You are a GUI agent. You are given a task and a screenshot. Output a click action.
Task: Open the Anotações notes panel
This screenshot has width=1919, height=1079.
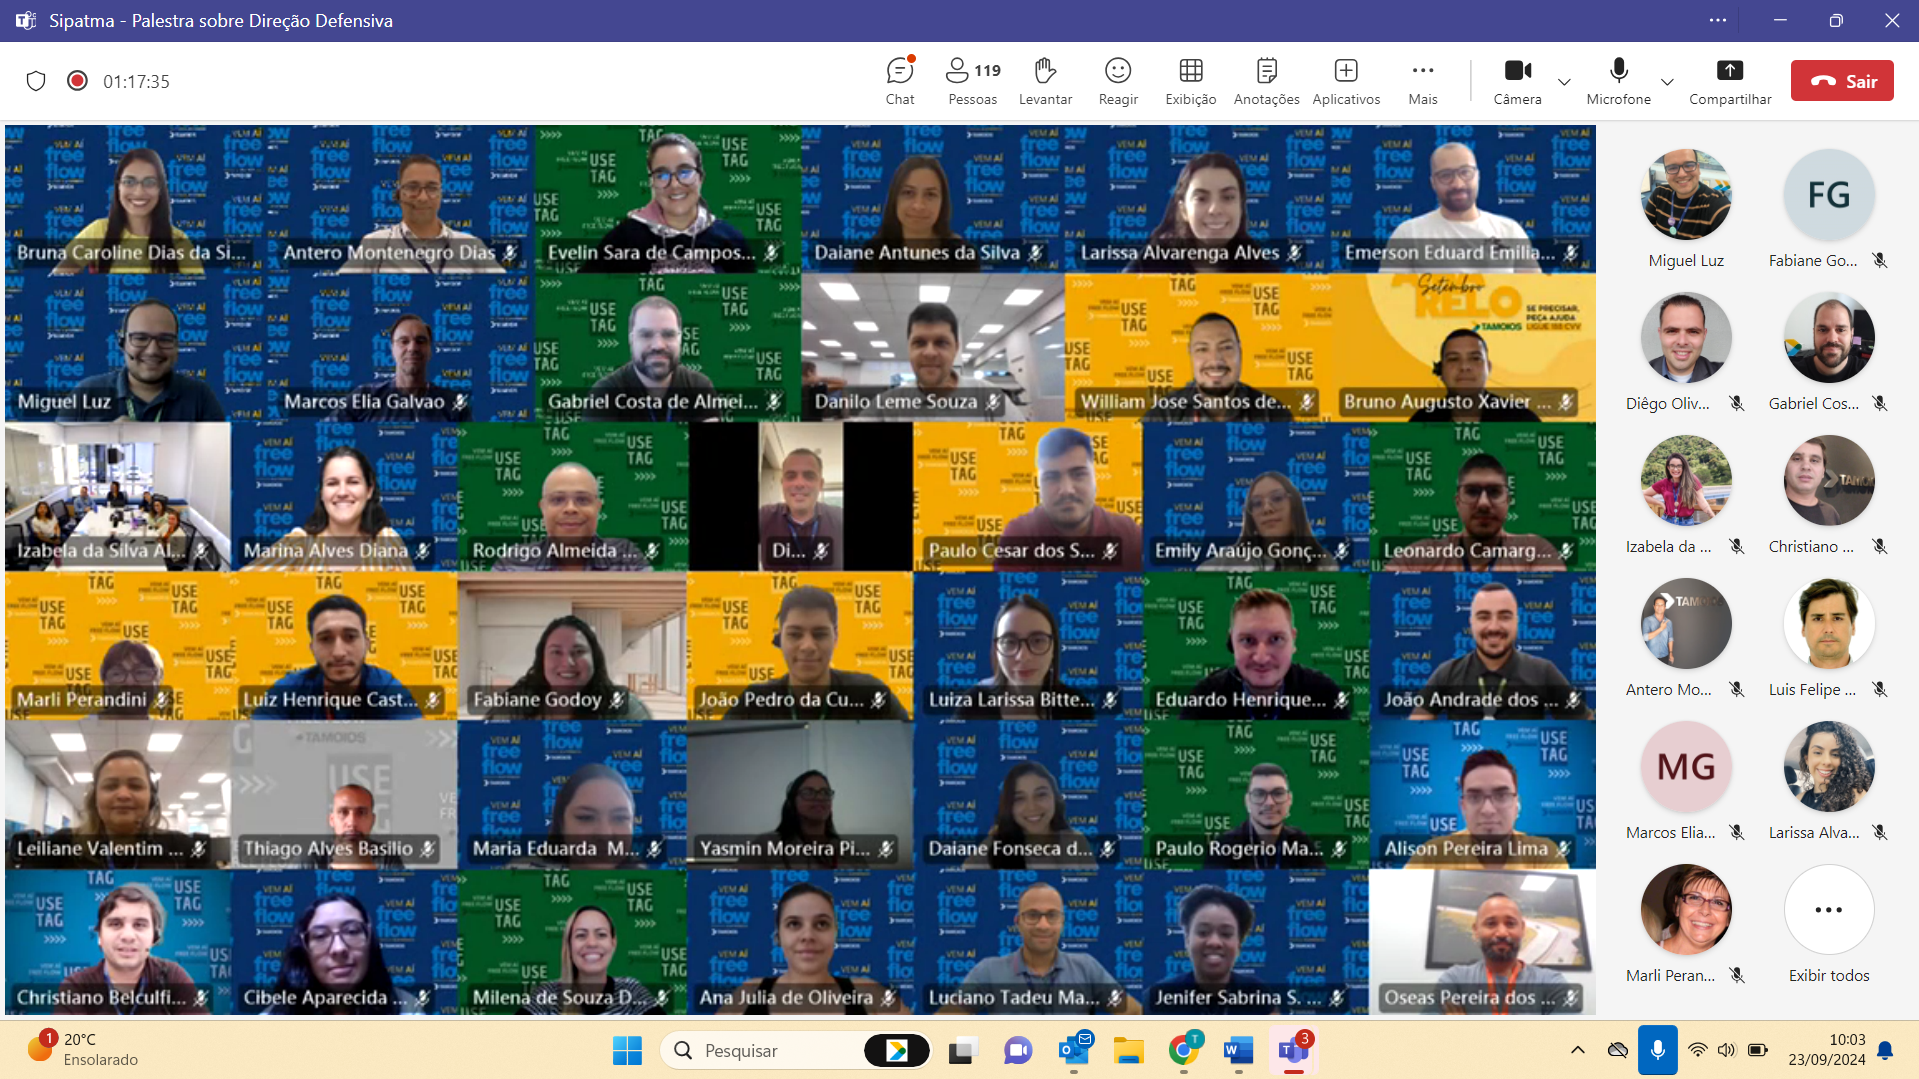[x=1266, y=81]
